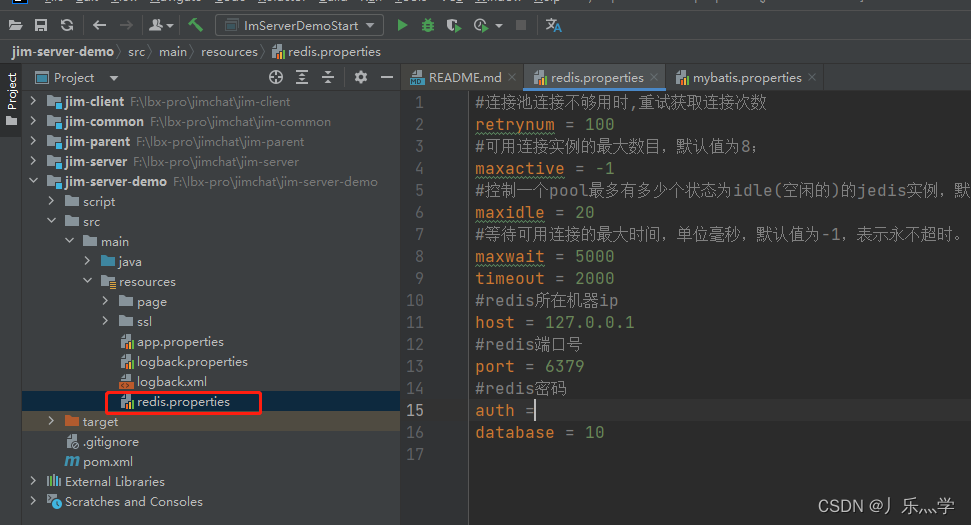
Task: Open the ImServerDemoStart run configuration dropdown
Action: (299, 25)
